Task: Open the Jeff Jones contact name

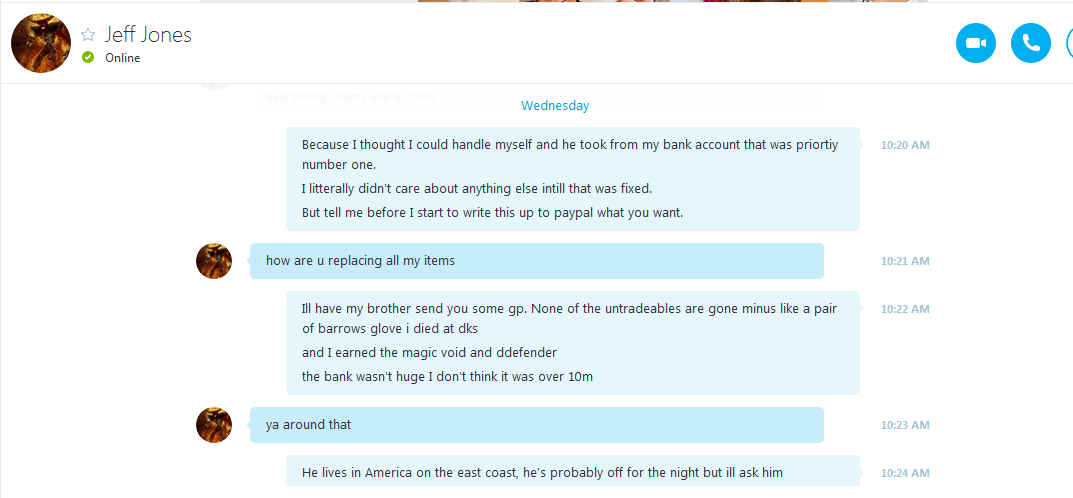Action: tap(148, 34)
